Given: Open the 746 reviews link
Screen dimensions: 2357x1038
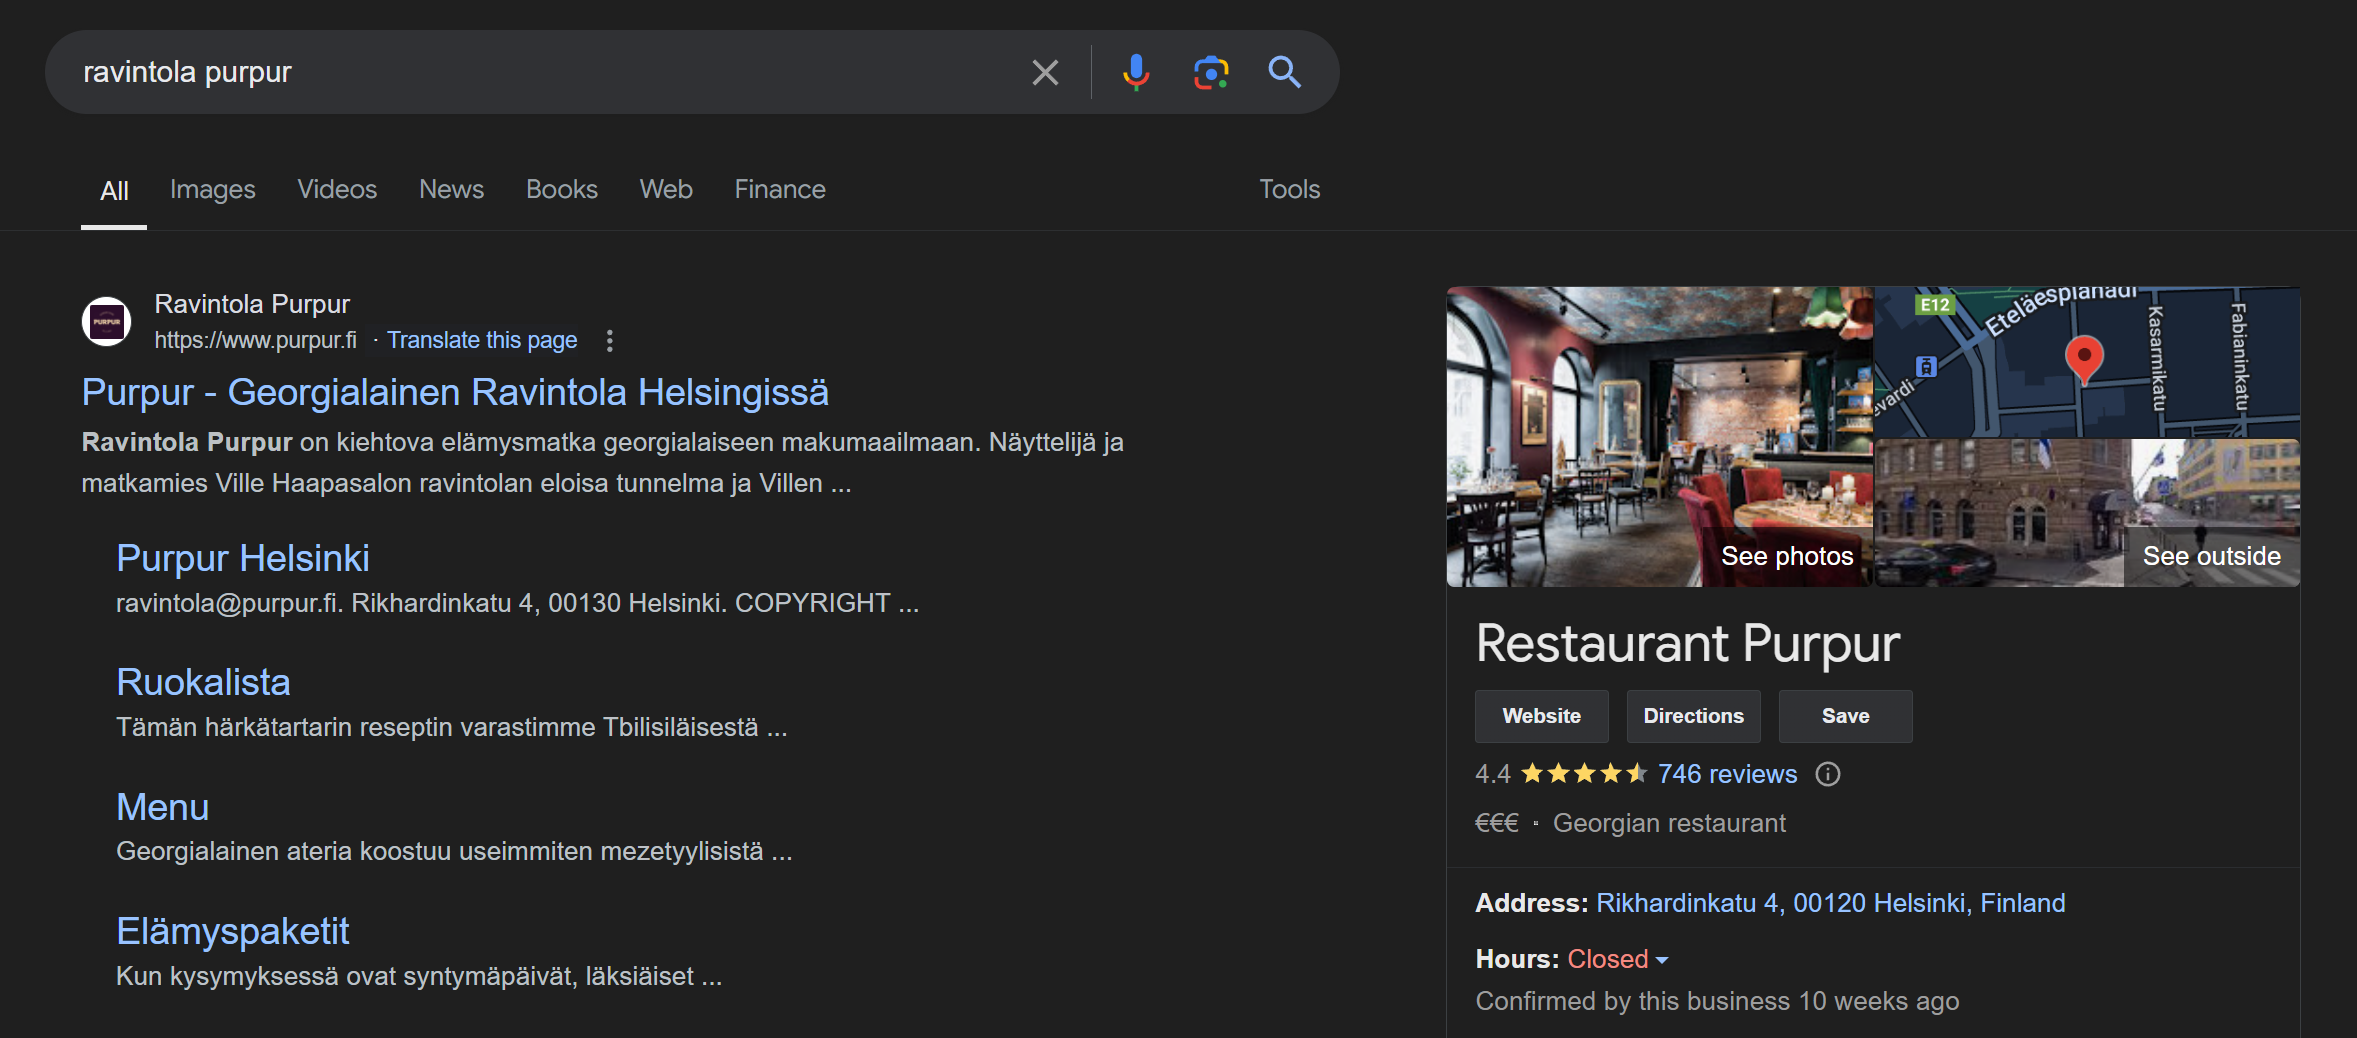Looking at the screenshot, I should [1727, 774].
